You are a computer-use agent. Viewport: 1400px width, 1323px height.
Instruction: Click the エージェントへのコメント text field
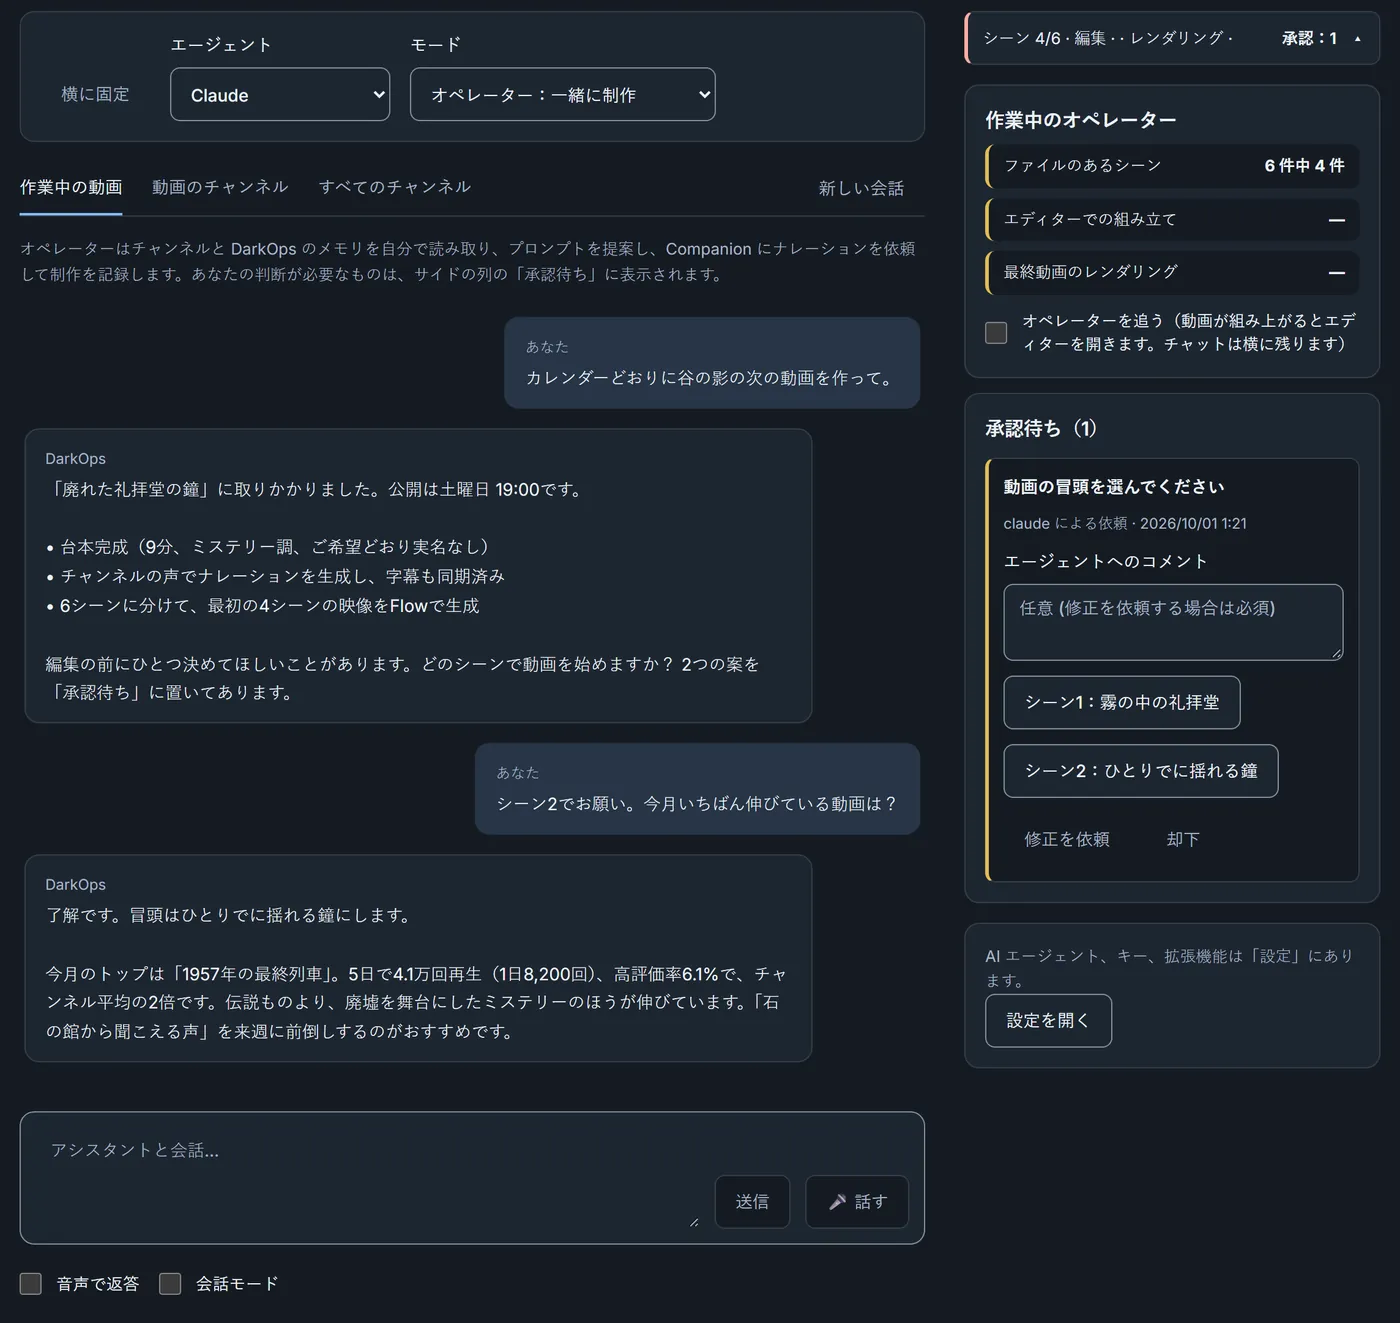[x=1173, y=622]
